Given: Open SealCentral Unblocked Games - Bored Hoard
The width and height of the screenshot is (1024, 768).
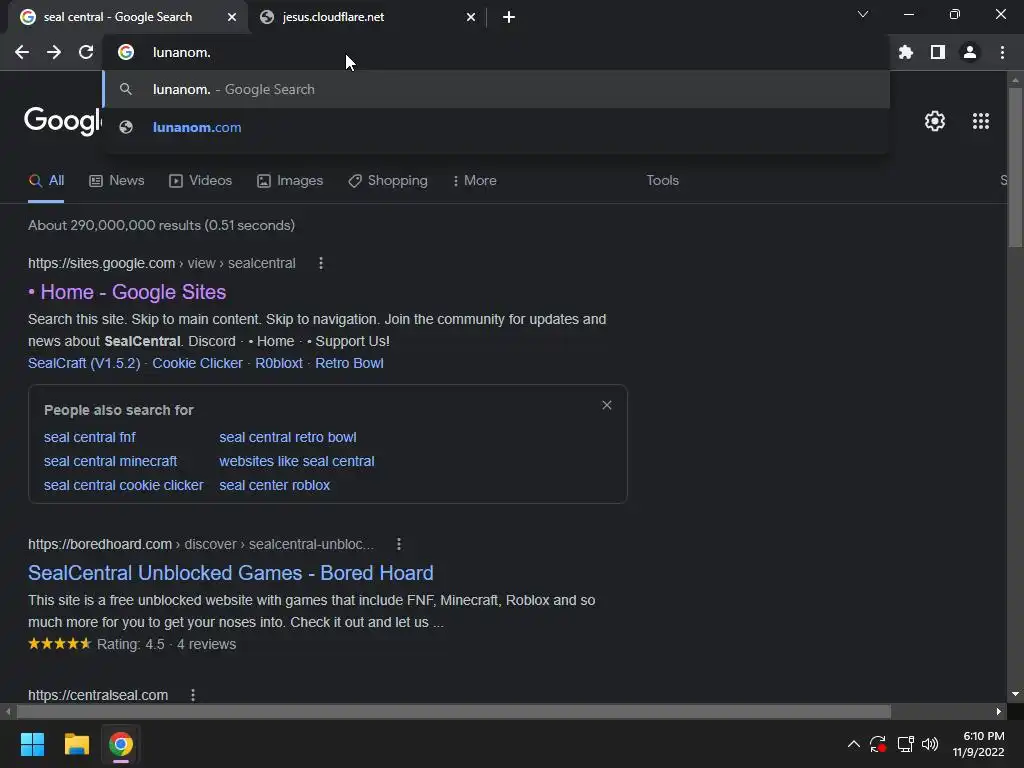Looking at the screenshot, I should point(231,573).
